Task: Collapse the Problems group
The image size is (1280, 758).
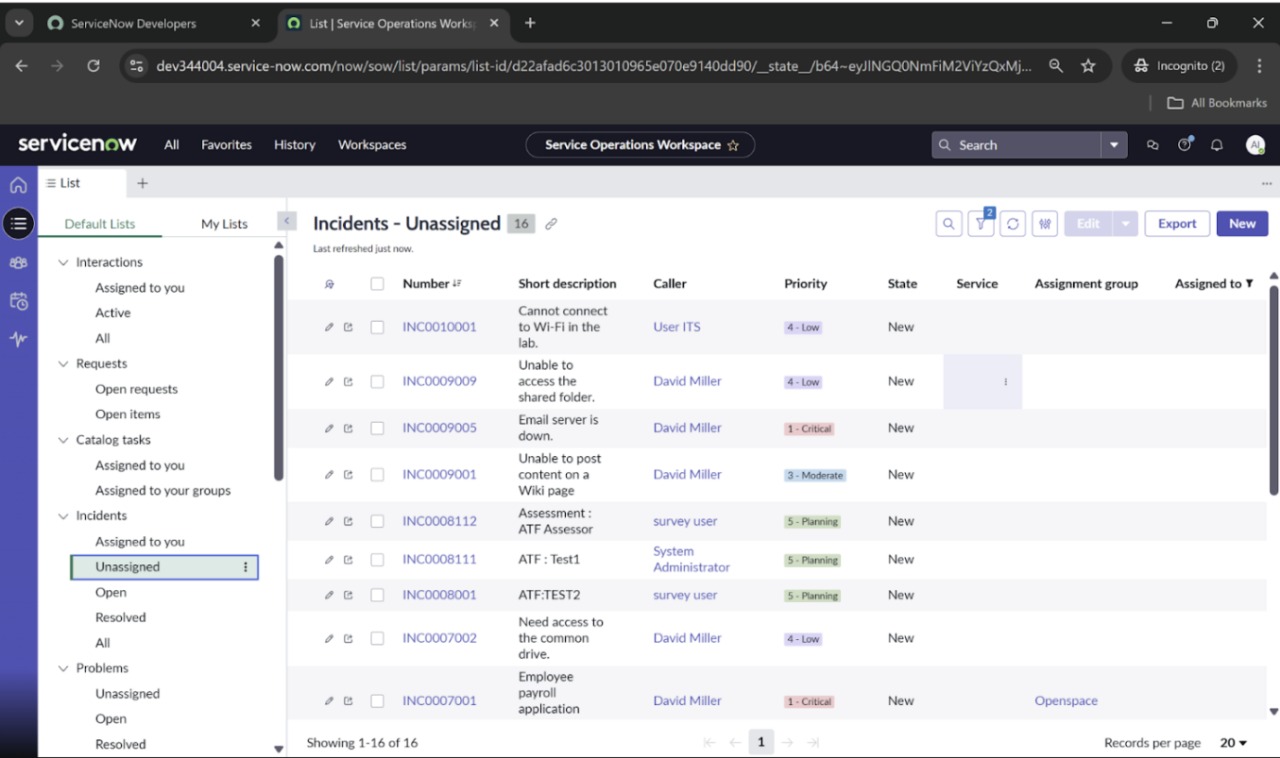Action: click(x=63, y=668)
